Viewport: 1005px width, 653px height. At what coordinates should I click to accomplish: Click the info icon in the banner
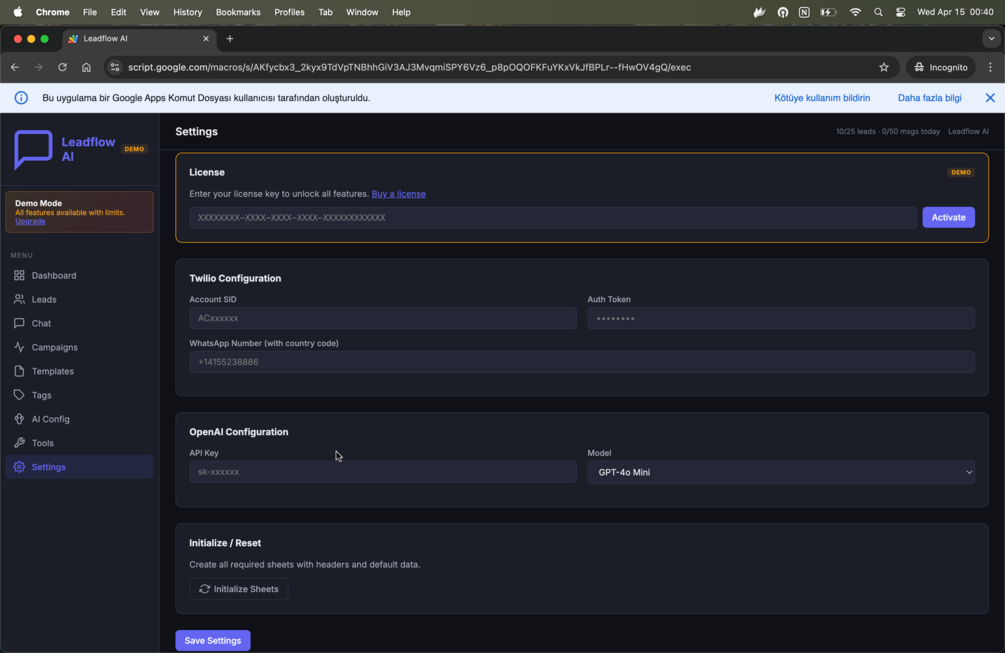point(21,98)
